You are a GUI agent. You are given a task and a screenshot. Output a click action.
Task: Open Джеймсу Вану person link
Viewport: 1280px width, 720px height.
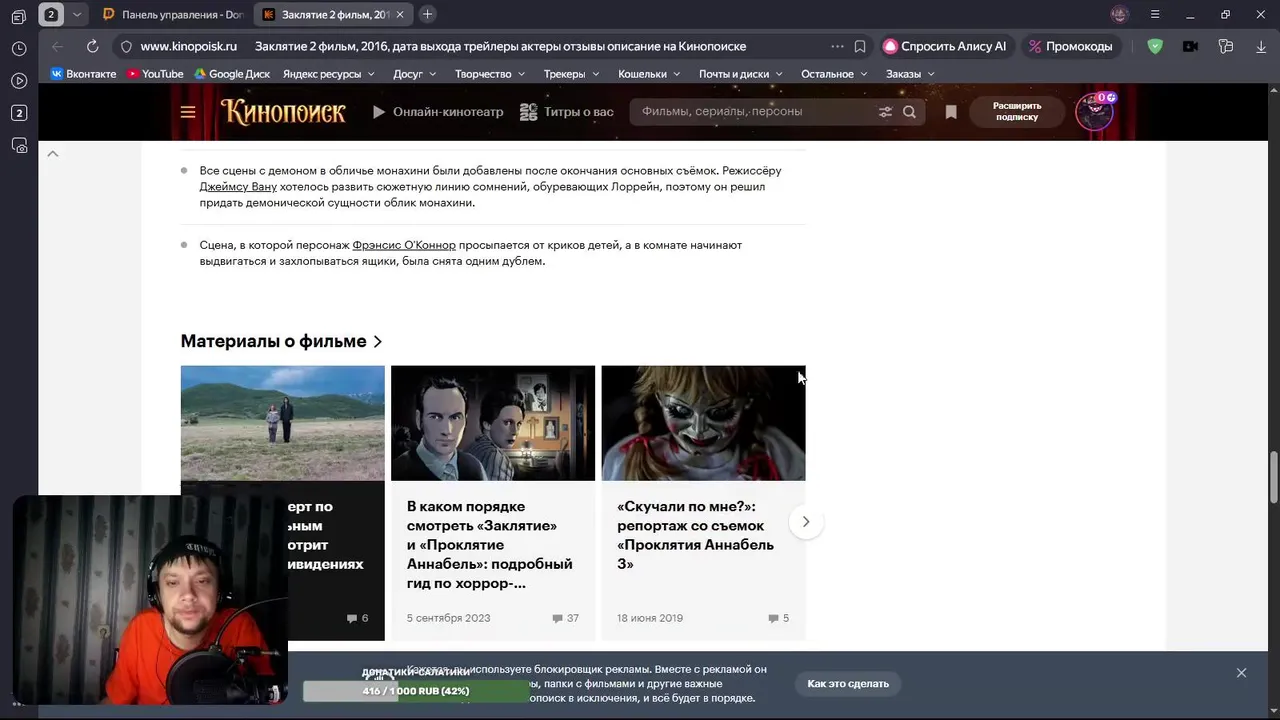click(x=238, y=187)
